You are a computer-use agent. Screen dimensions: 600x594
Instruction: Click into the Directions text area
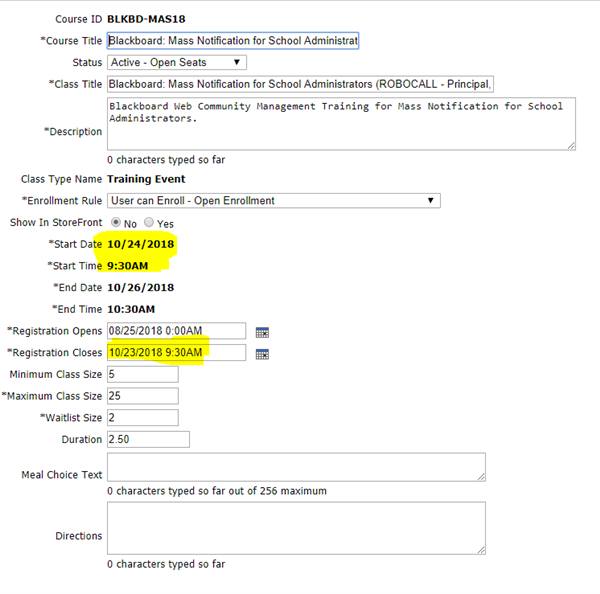296,528
